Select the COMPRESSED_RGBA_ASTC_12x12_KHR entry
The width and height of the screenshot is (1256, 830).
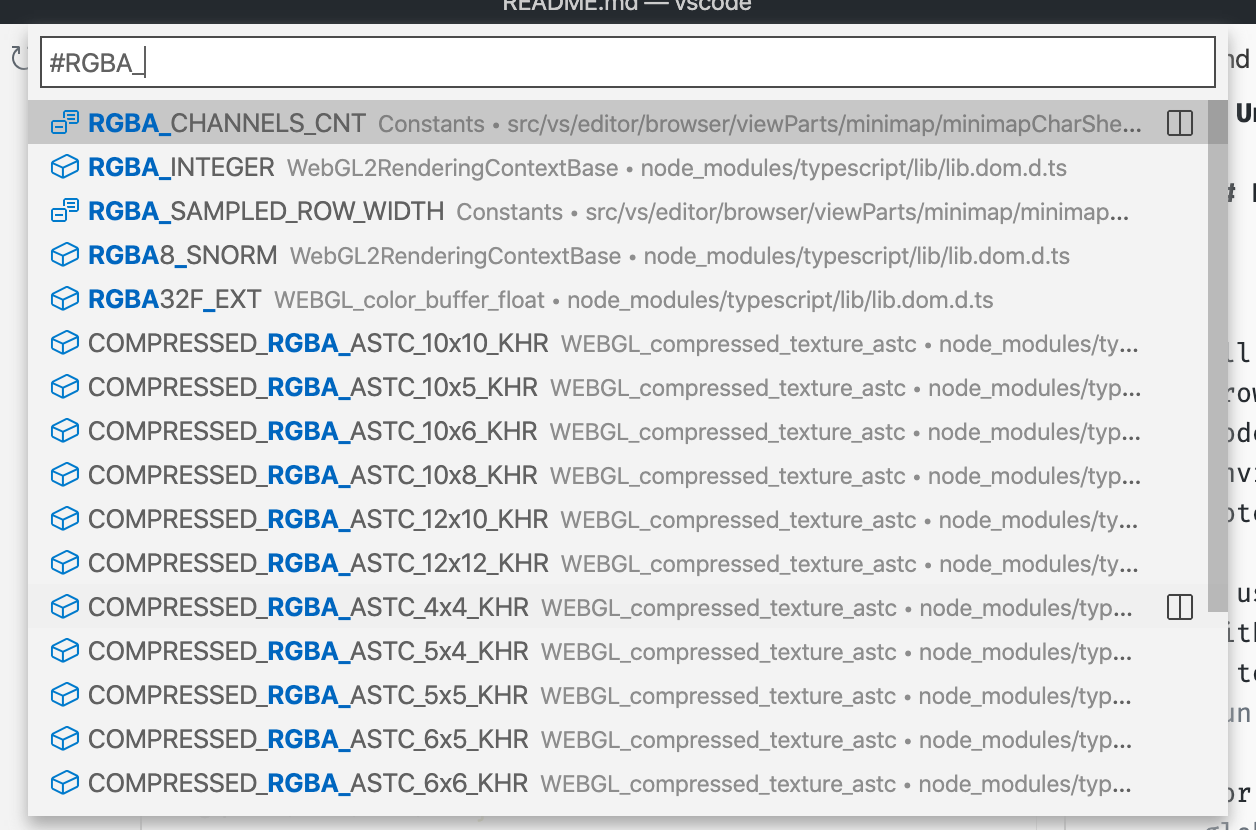coord(400,563)
